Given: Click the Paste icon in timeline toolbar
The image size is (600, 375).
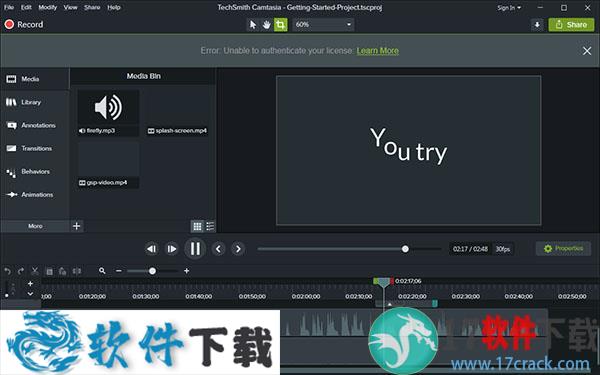Looking at the screenshot, I should (x=63, y=271).
